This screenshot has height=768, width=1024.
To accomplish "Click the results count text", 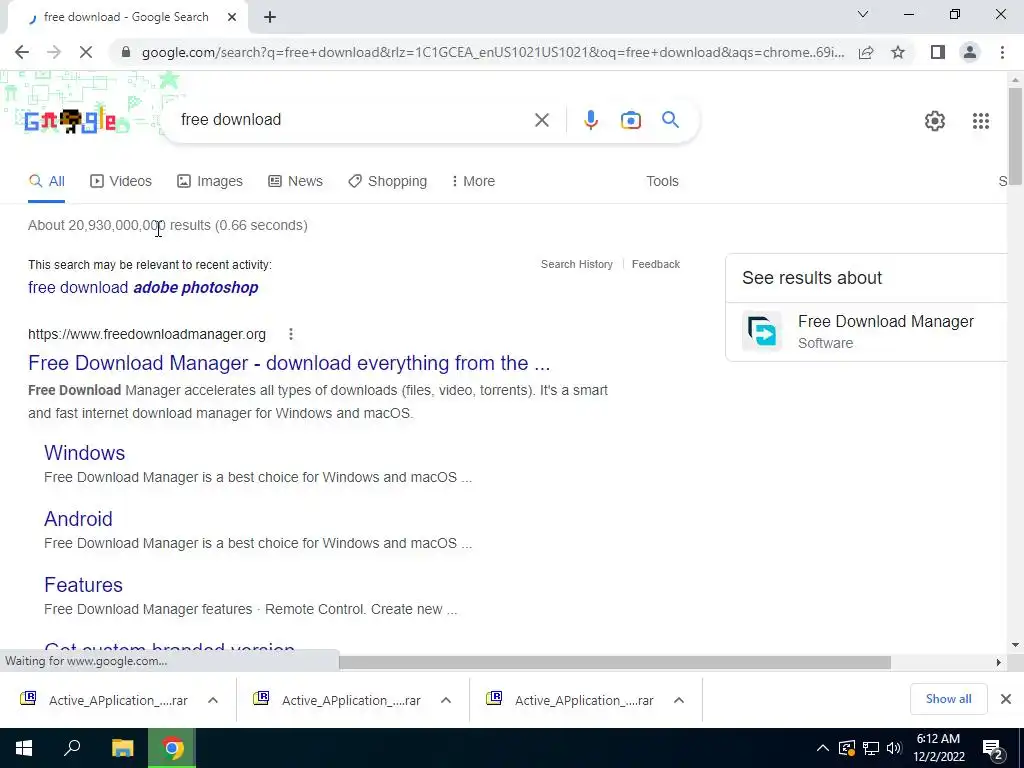I will (168, 225).
